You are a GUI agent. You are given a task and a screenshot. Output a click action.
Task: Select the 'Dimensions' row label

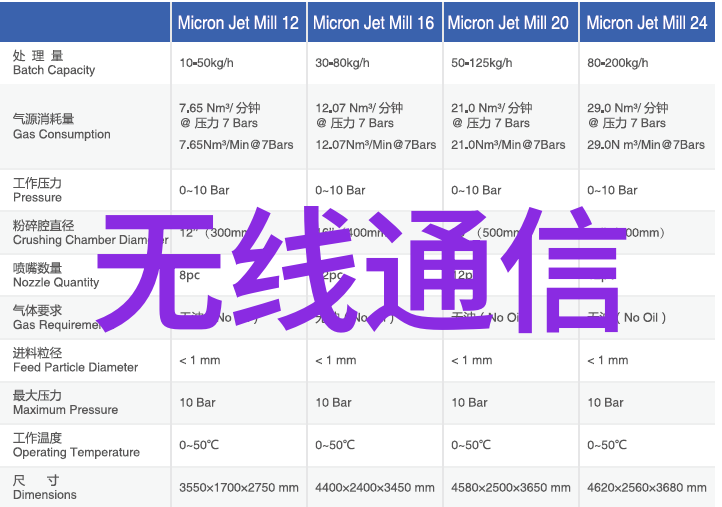[45, 495]
